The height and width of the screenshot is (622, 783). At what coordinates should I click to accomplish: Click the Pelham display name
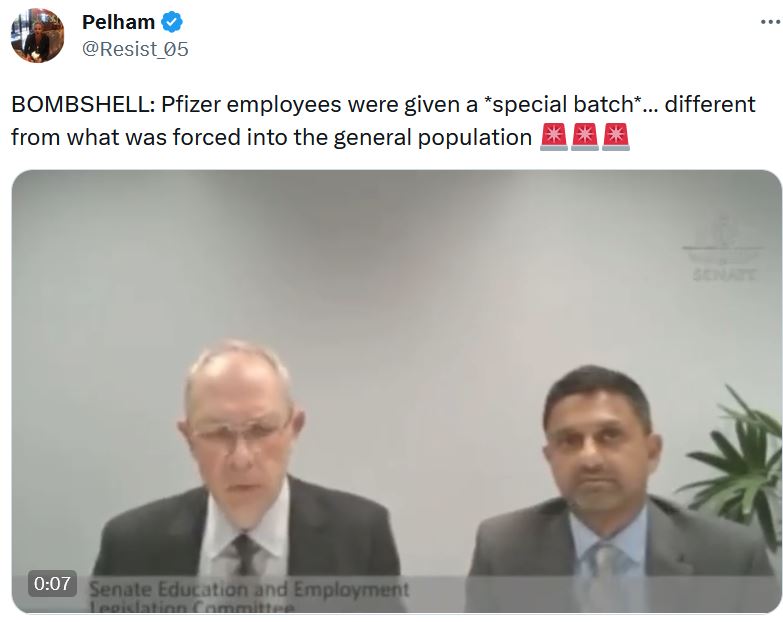pyautogui.click(x=118, y=22)
